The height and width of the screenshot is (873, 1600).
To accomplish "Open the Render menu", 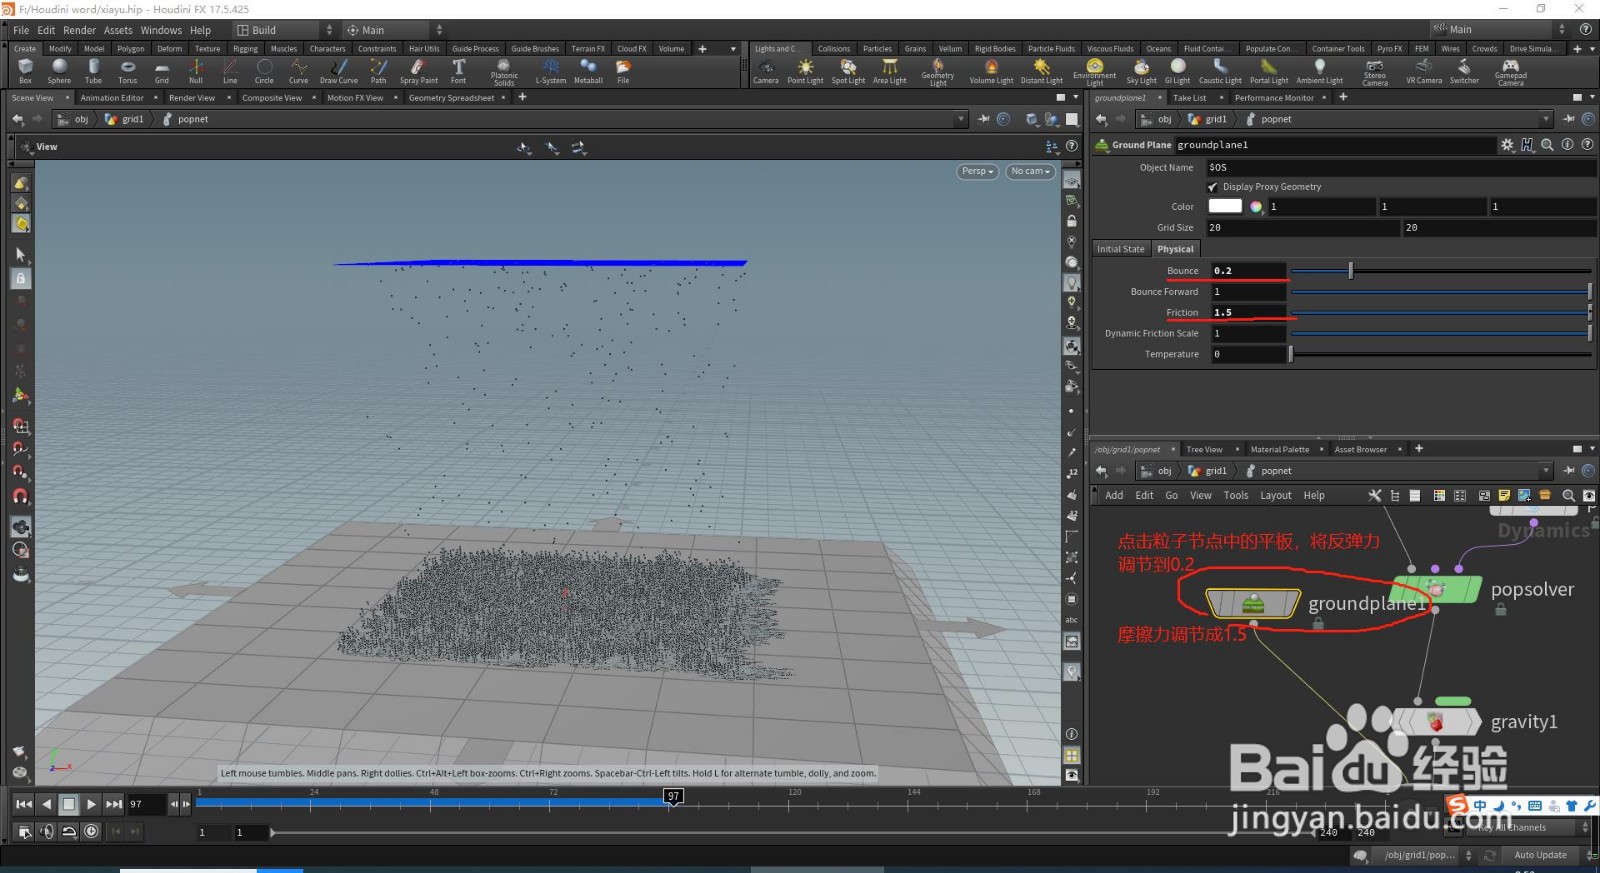I will tap(79, 30).
